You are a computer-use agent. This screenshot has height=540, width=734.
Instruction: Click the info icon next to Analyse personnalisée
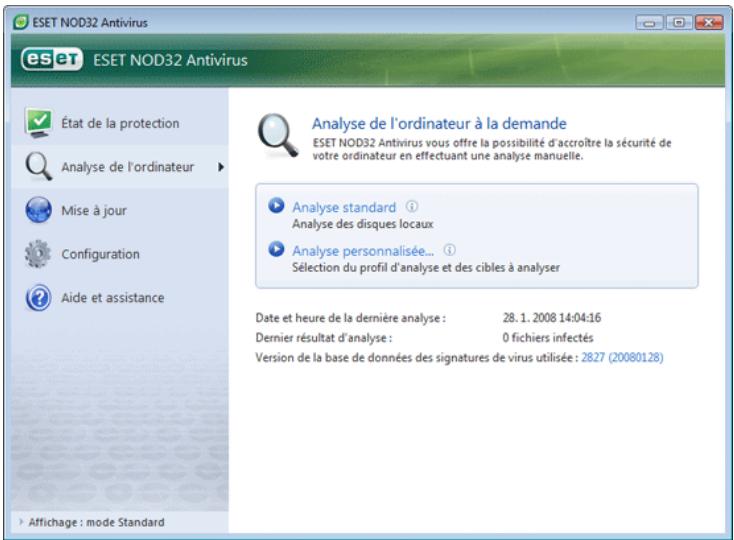(x=449, y=250)
